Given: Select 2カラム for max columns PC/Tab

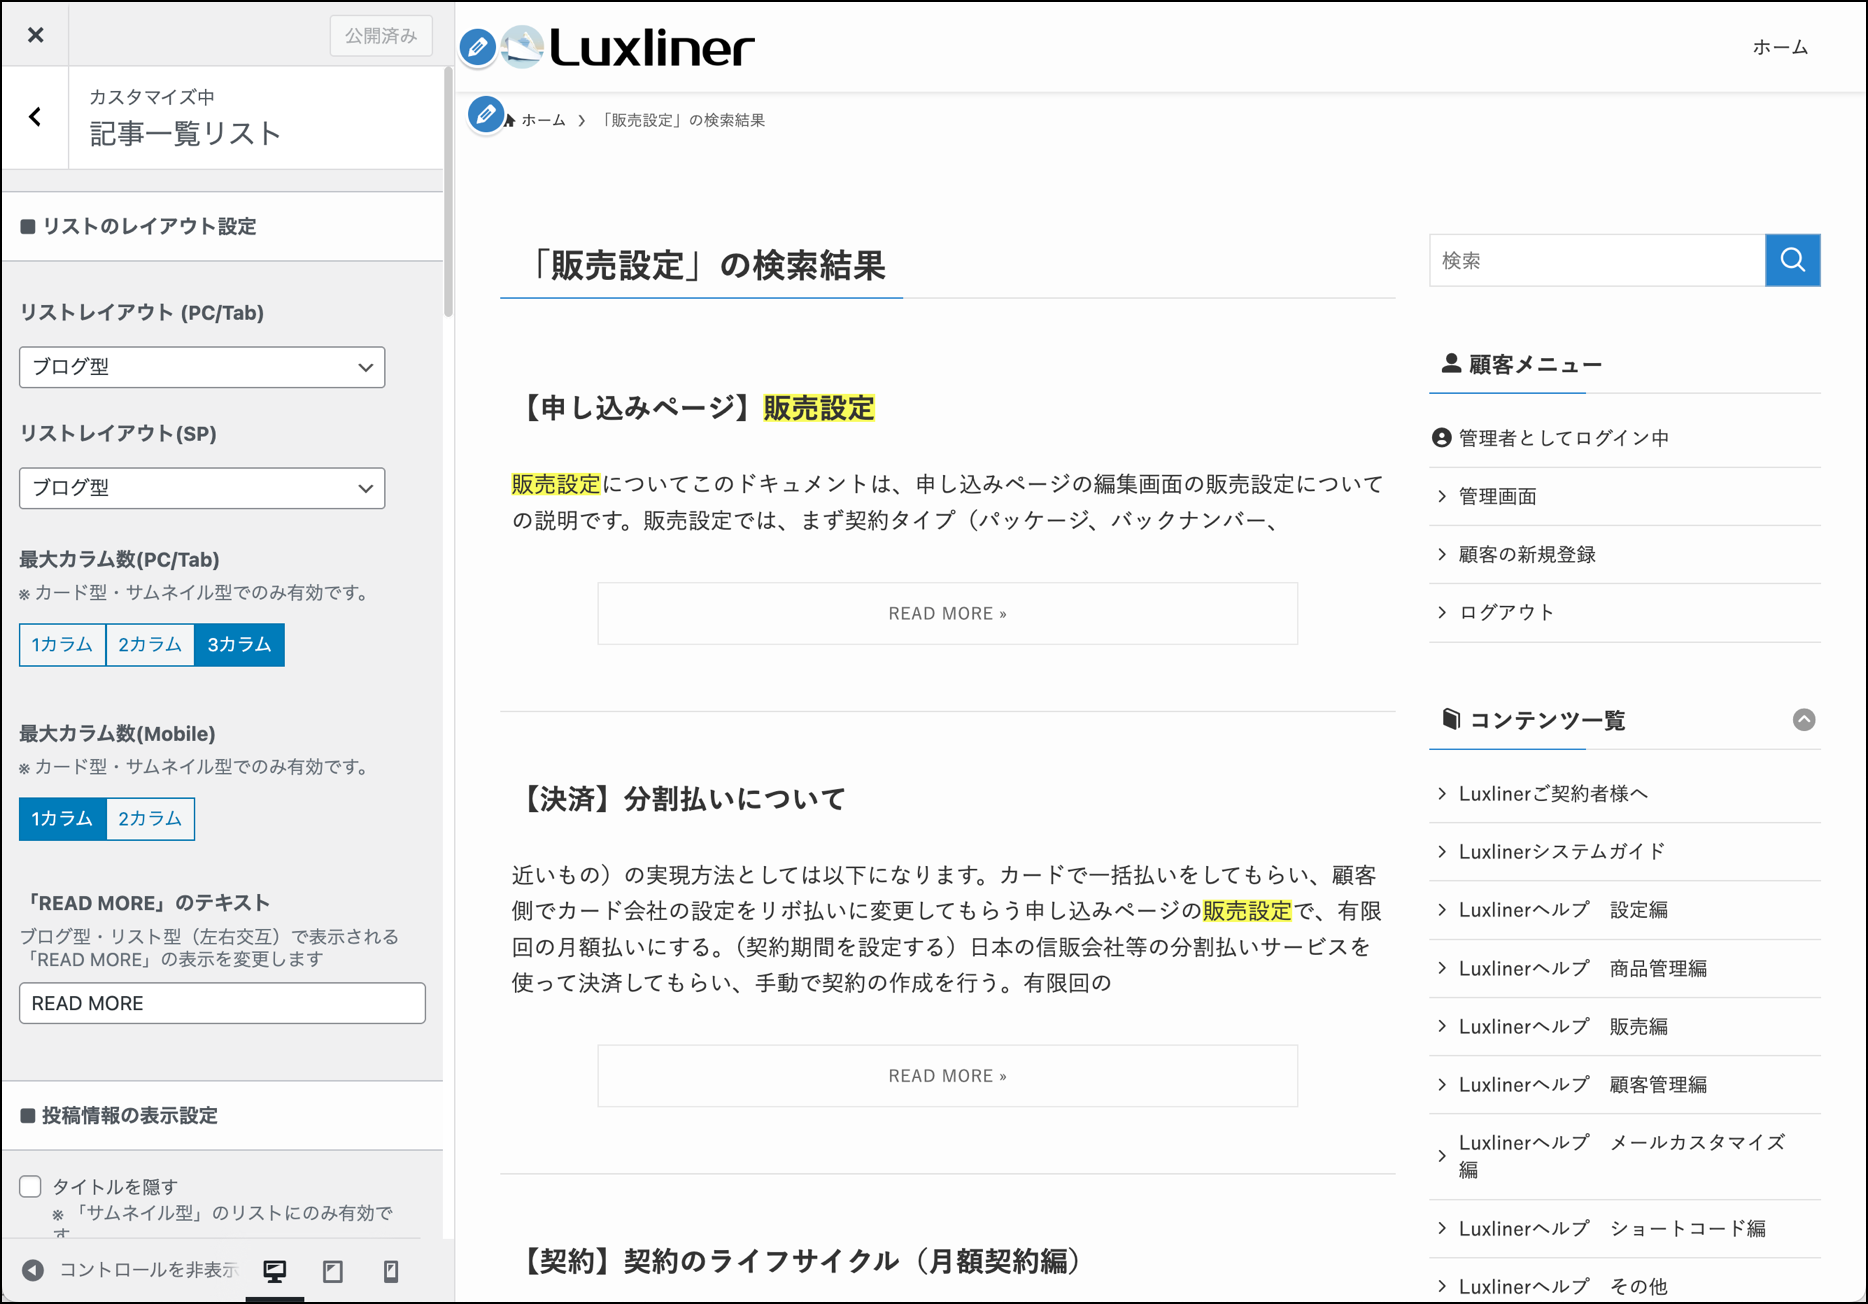Looking at the screenshot, I should point(150,645).
